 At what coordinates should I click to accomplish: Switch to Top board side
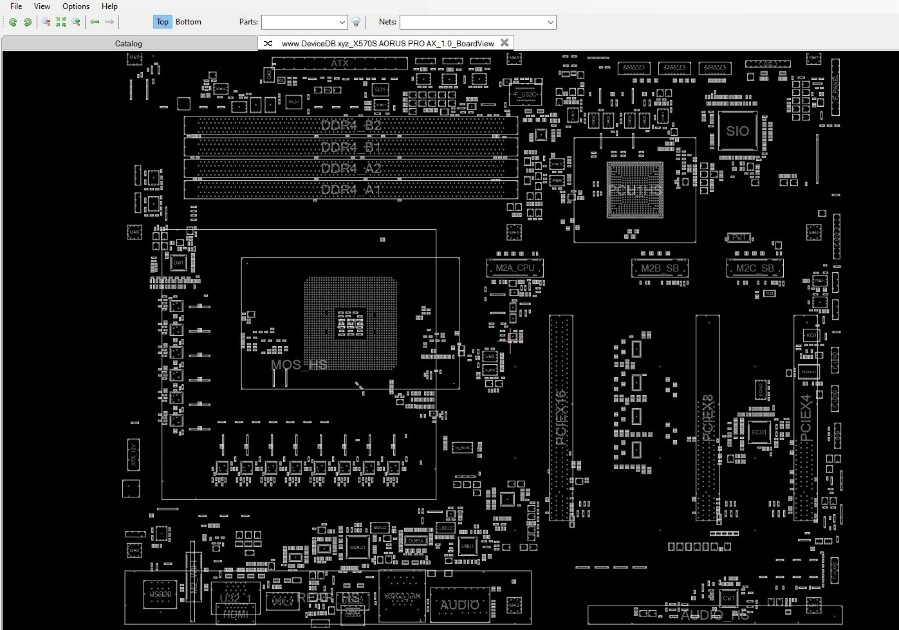pyautogui.click(x=162, y=22)
